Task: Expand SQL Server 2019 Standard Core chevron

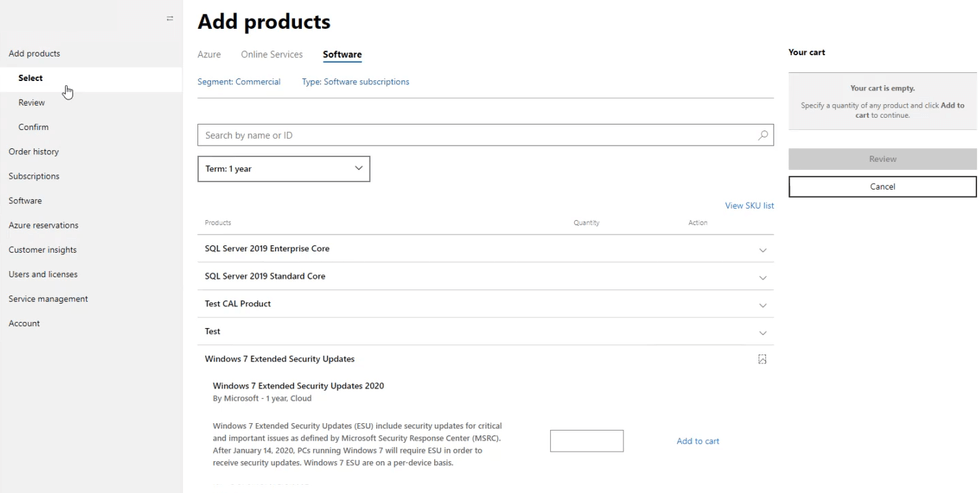Action: point(762,278)
